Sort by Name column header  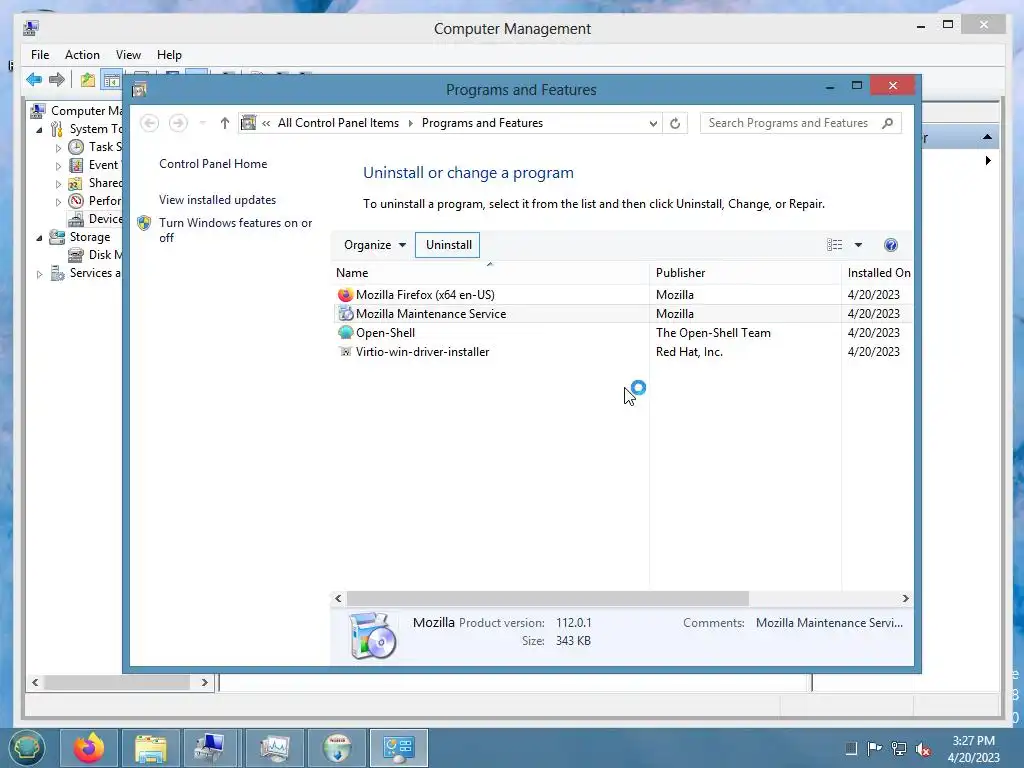coord(490,273)
